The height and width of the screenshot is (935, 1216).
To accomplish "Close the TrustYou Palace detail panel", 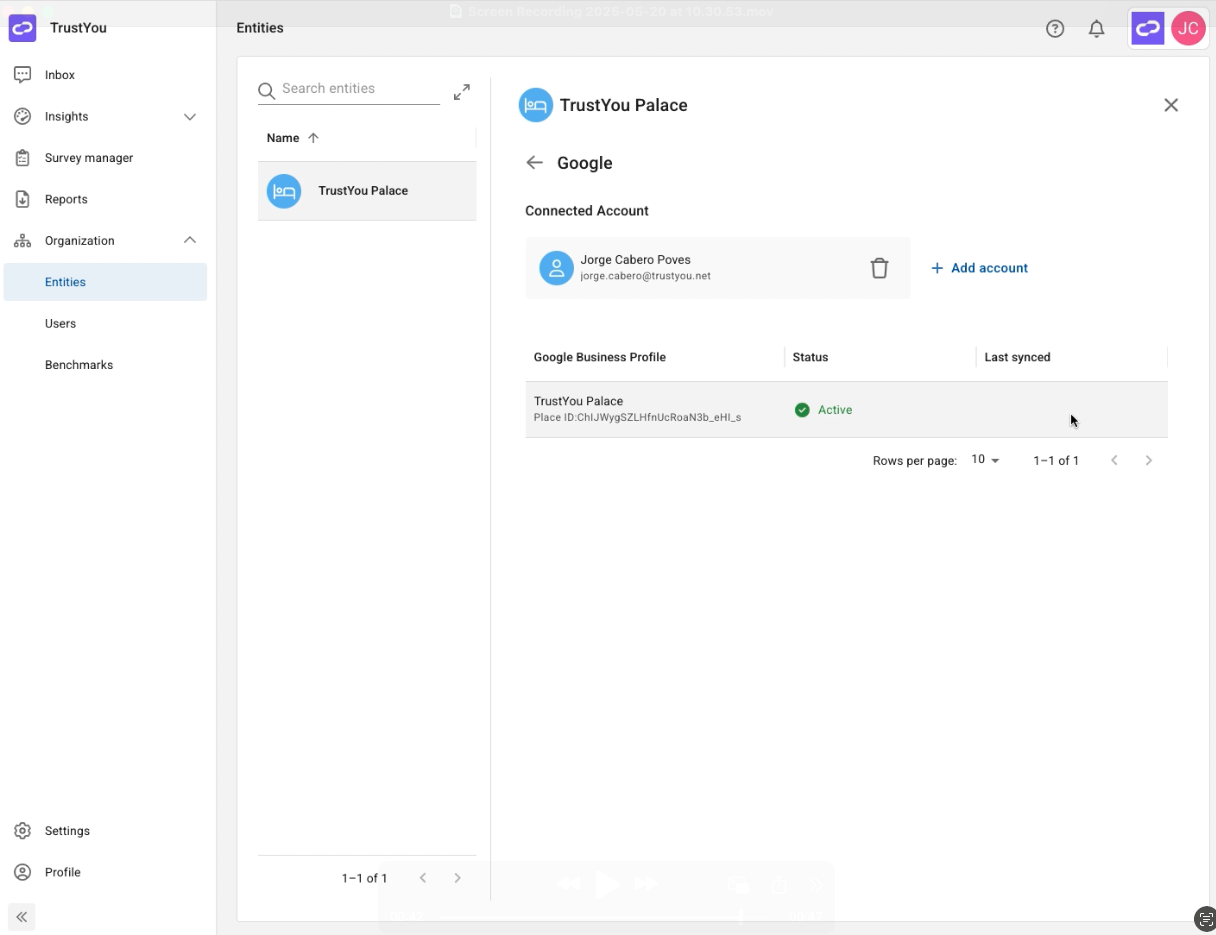I will point(1171,105).
